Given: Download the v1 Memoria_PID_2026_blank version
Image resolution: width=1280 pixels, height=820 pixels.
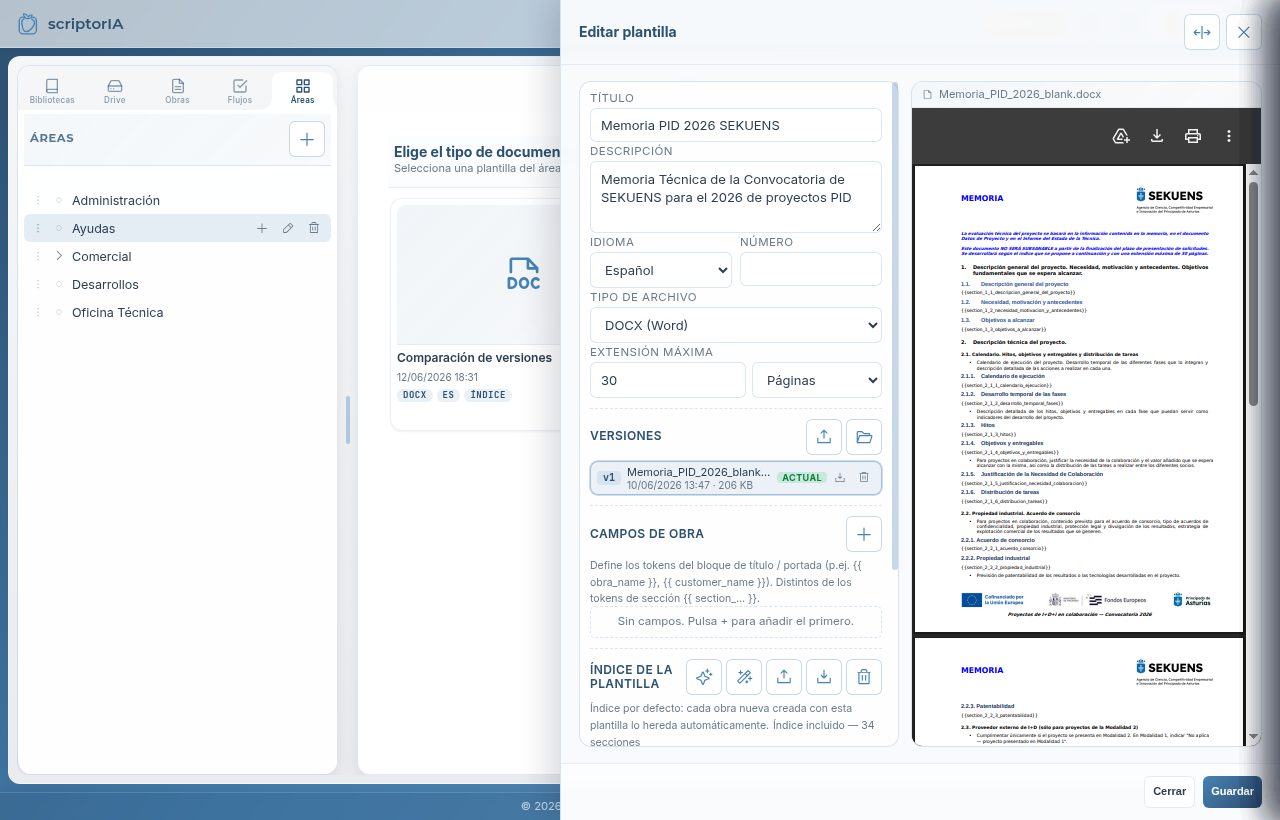Looking at the screenshot, I should pos(840,478).
